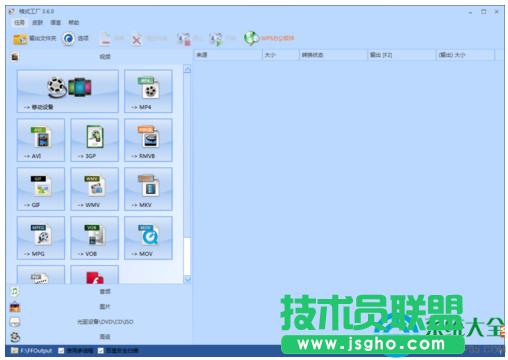The image size is (508, 360).
Task: Open the 语言 (Language) menu
Action: [55, 22]
